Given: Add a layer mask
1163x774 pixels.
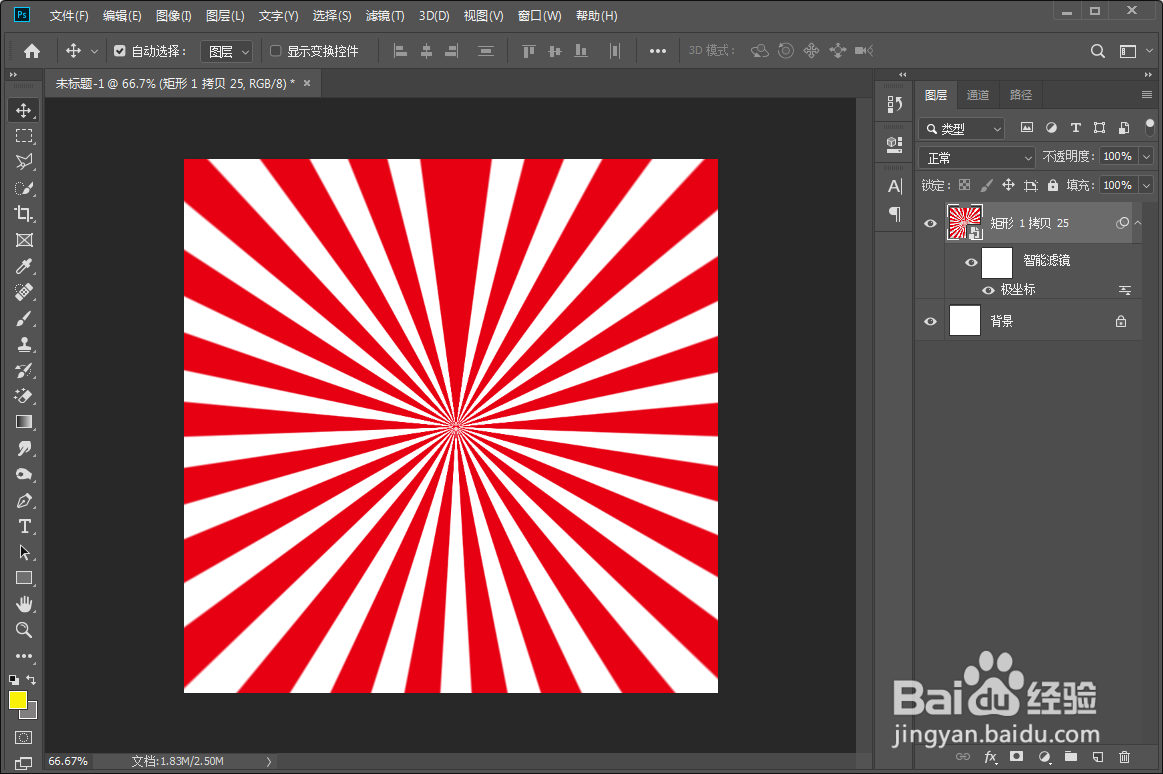Looking at the screenshot, I should 1017,757.
